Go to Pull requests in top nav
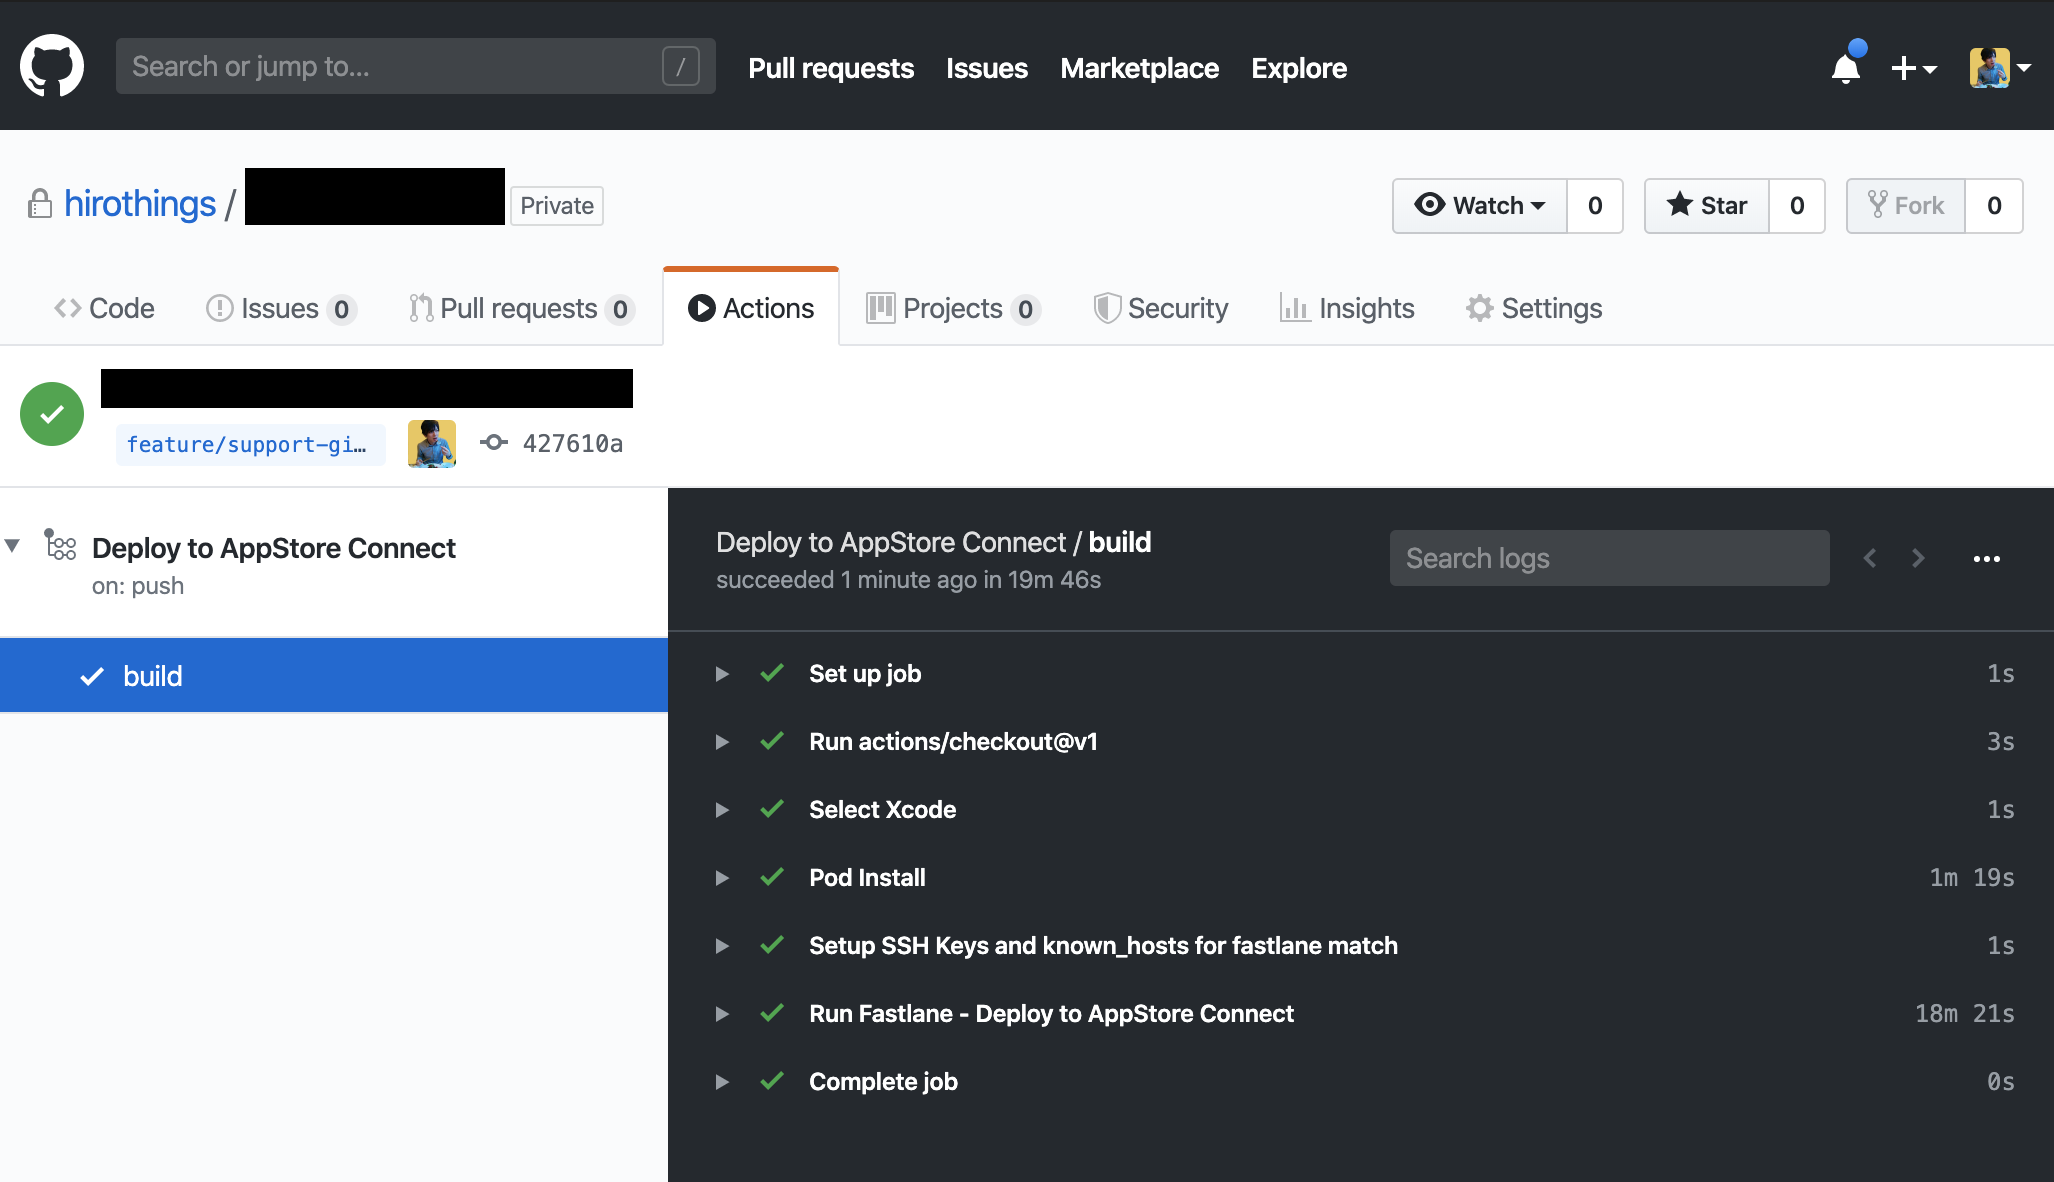The image size is (2054, 1182). pos(831,68)
